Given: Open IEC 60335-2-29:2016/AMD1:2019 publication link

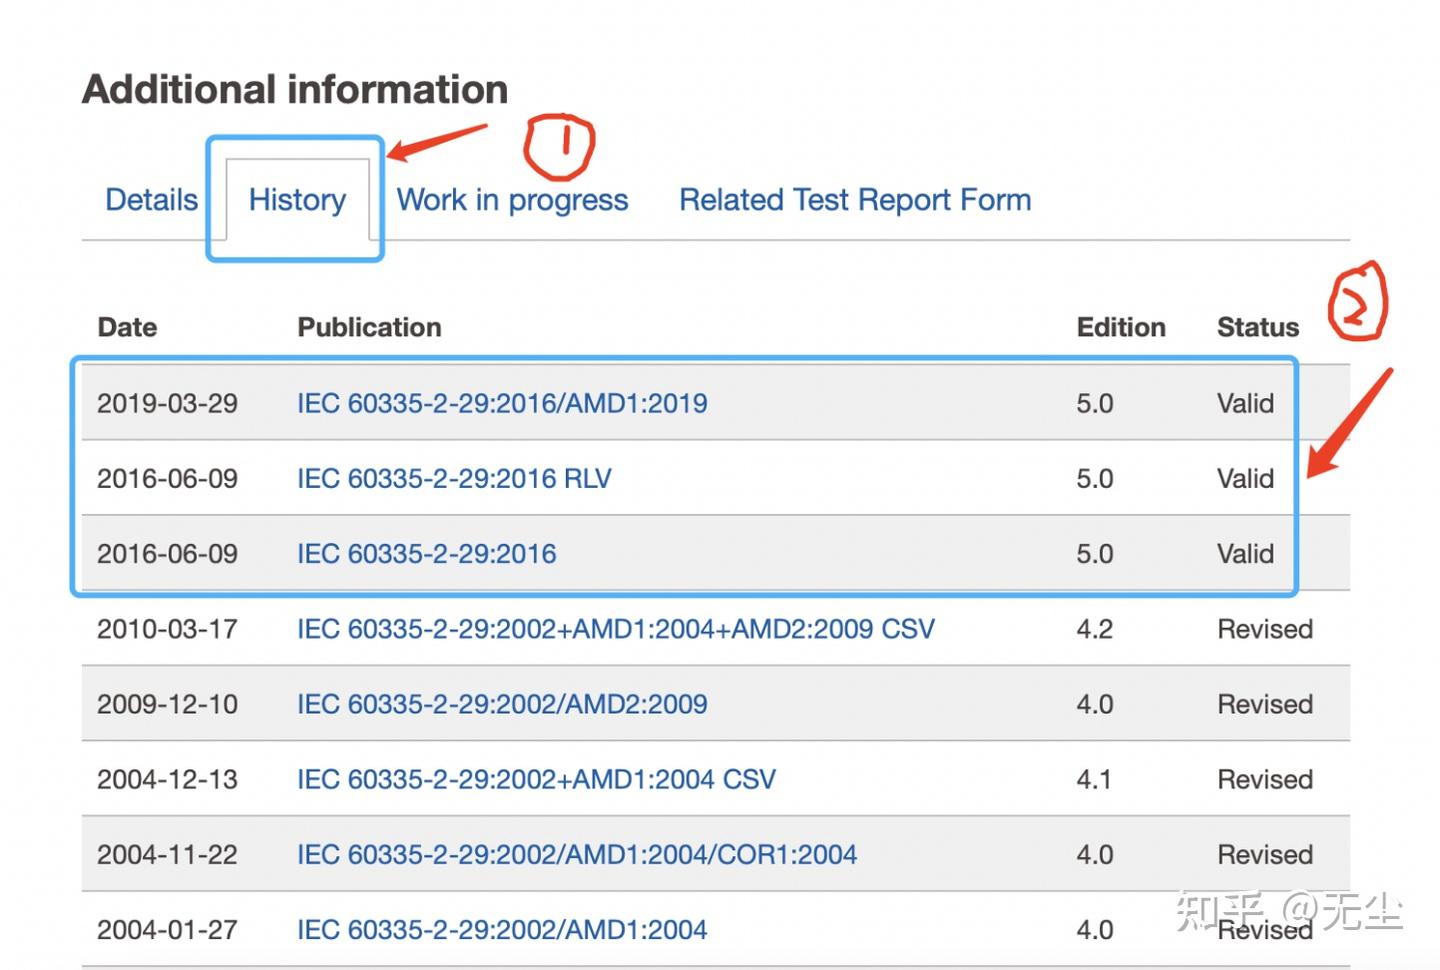Looking at the screenshot, I should pyautogui.click(x=502, y=403).
